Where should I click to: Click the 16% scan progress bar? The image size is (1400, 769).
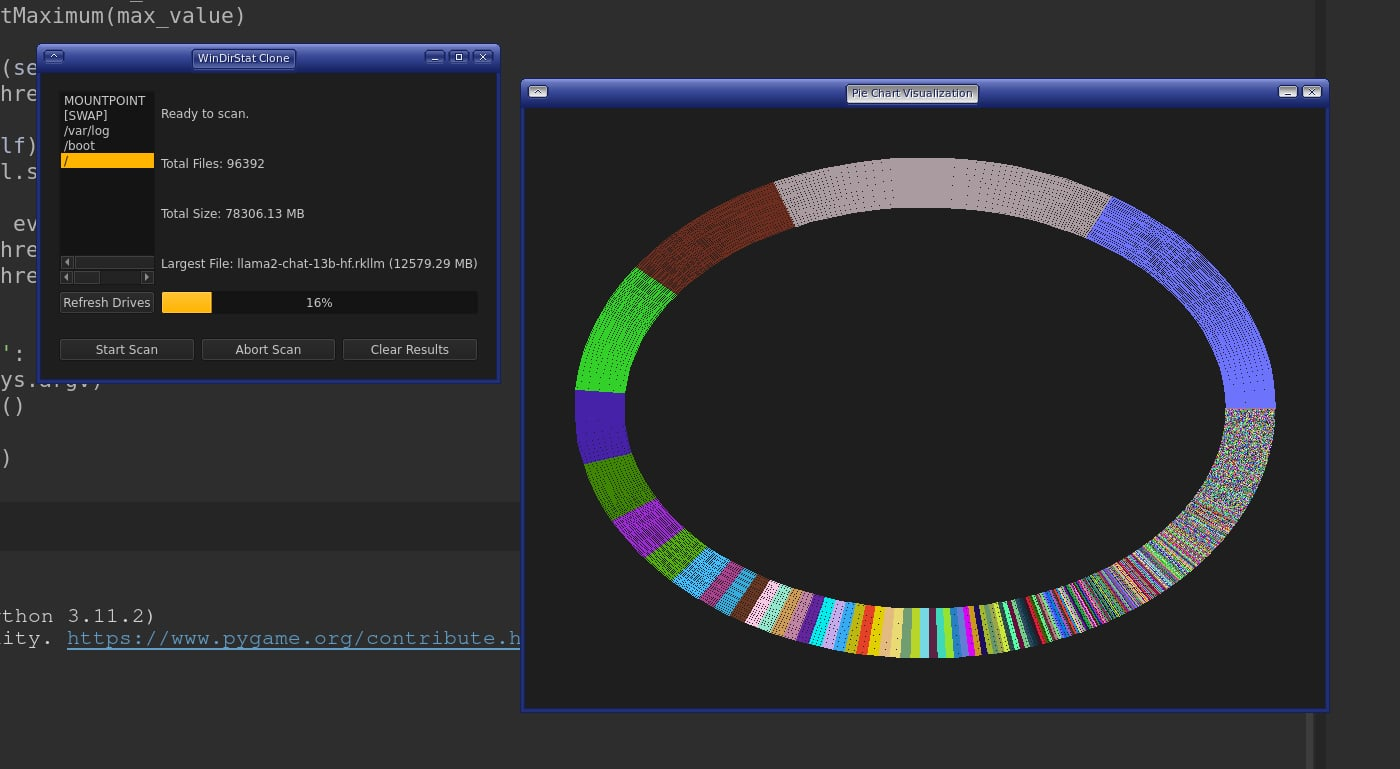point(319,302)
